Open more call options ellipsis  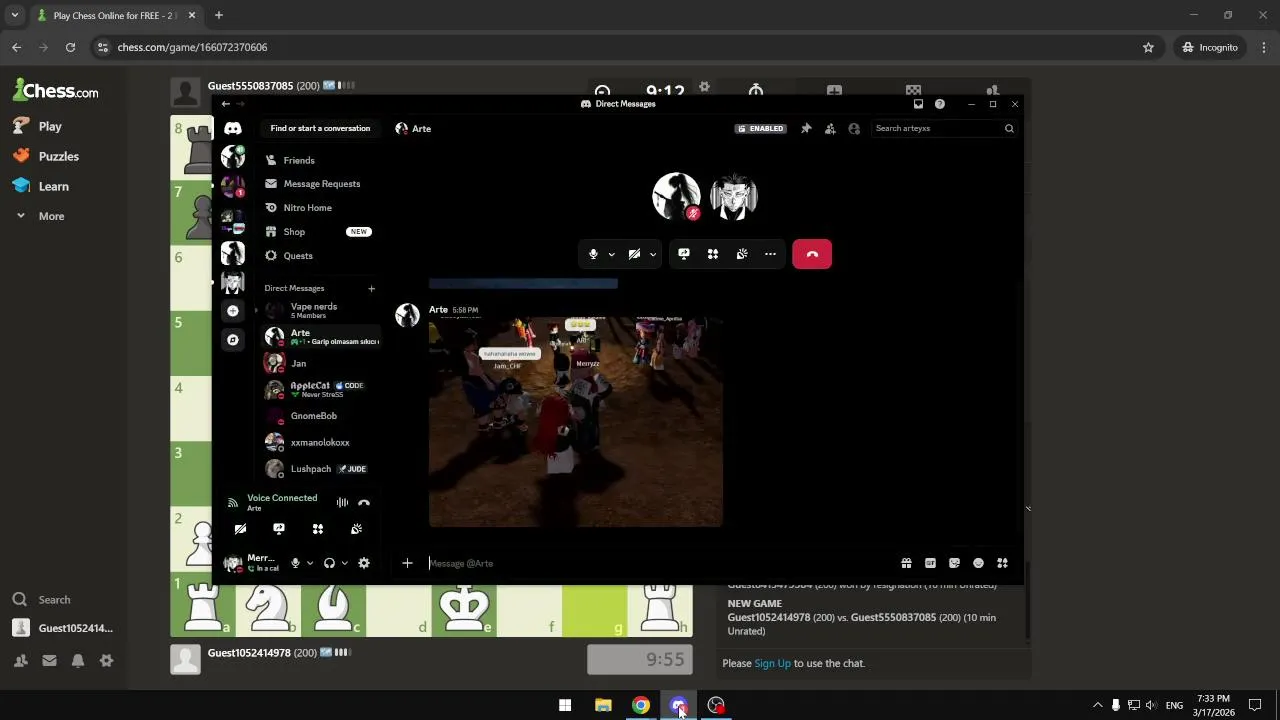coord(770,254)
